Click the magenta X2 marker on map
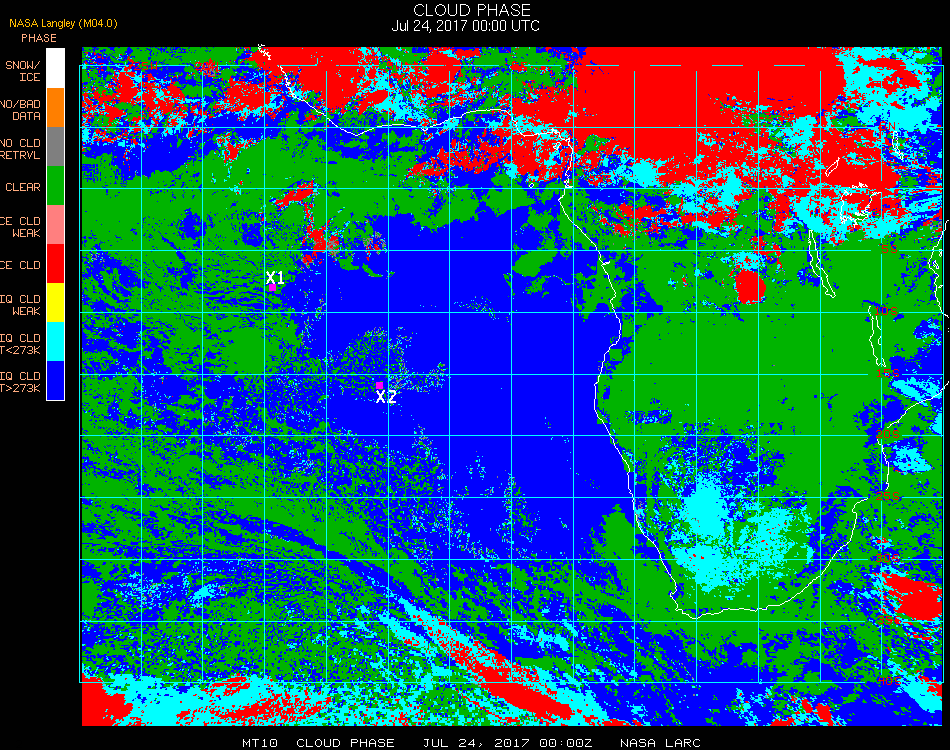 (379, 385)
